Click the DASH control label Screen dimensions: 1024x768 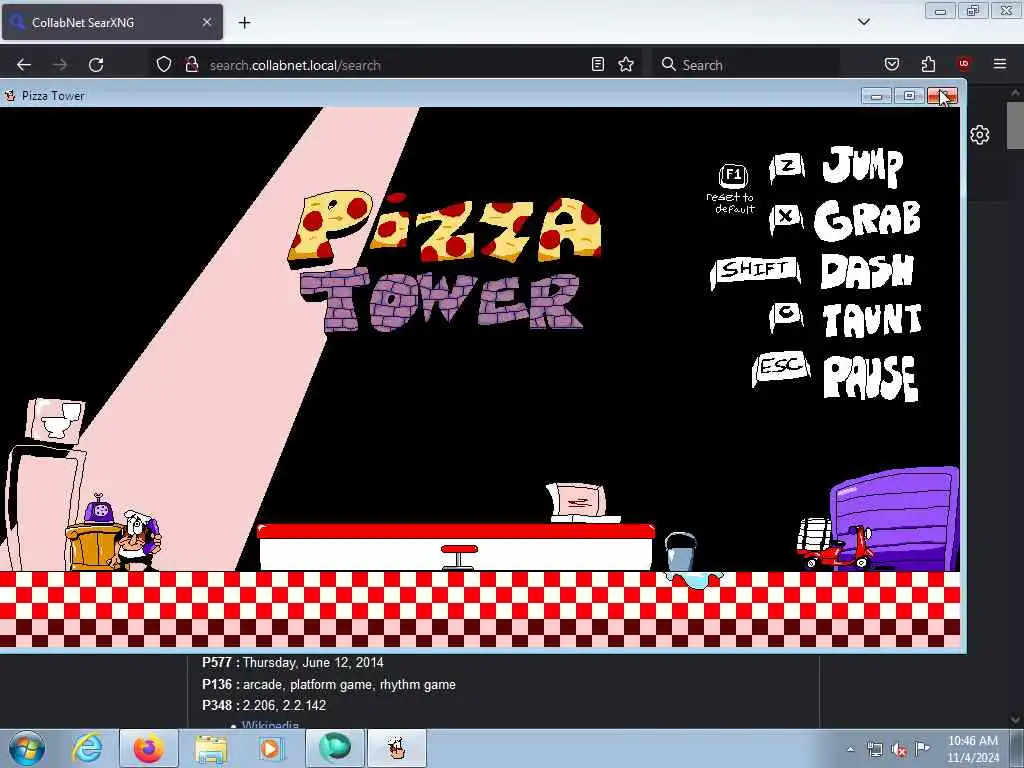(867, 270)
